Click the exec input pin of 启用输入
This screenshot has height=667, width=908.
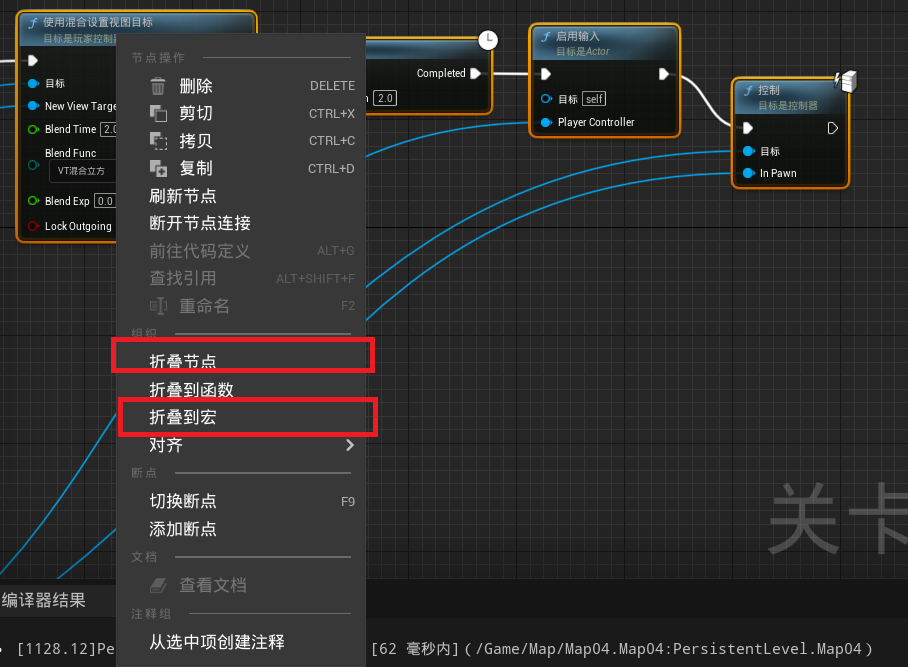[x=545, y=74]
